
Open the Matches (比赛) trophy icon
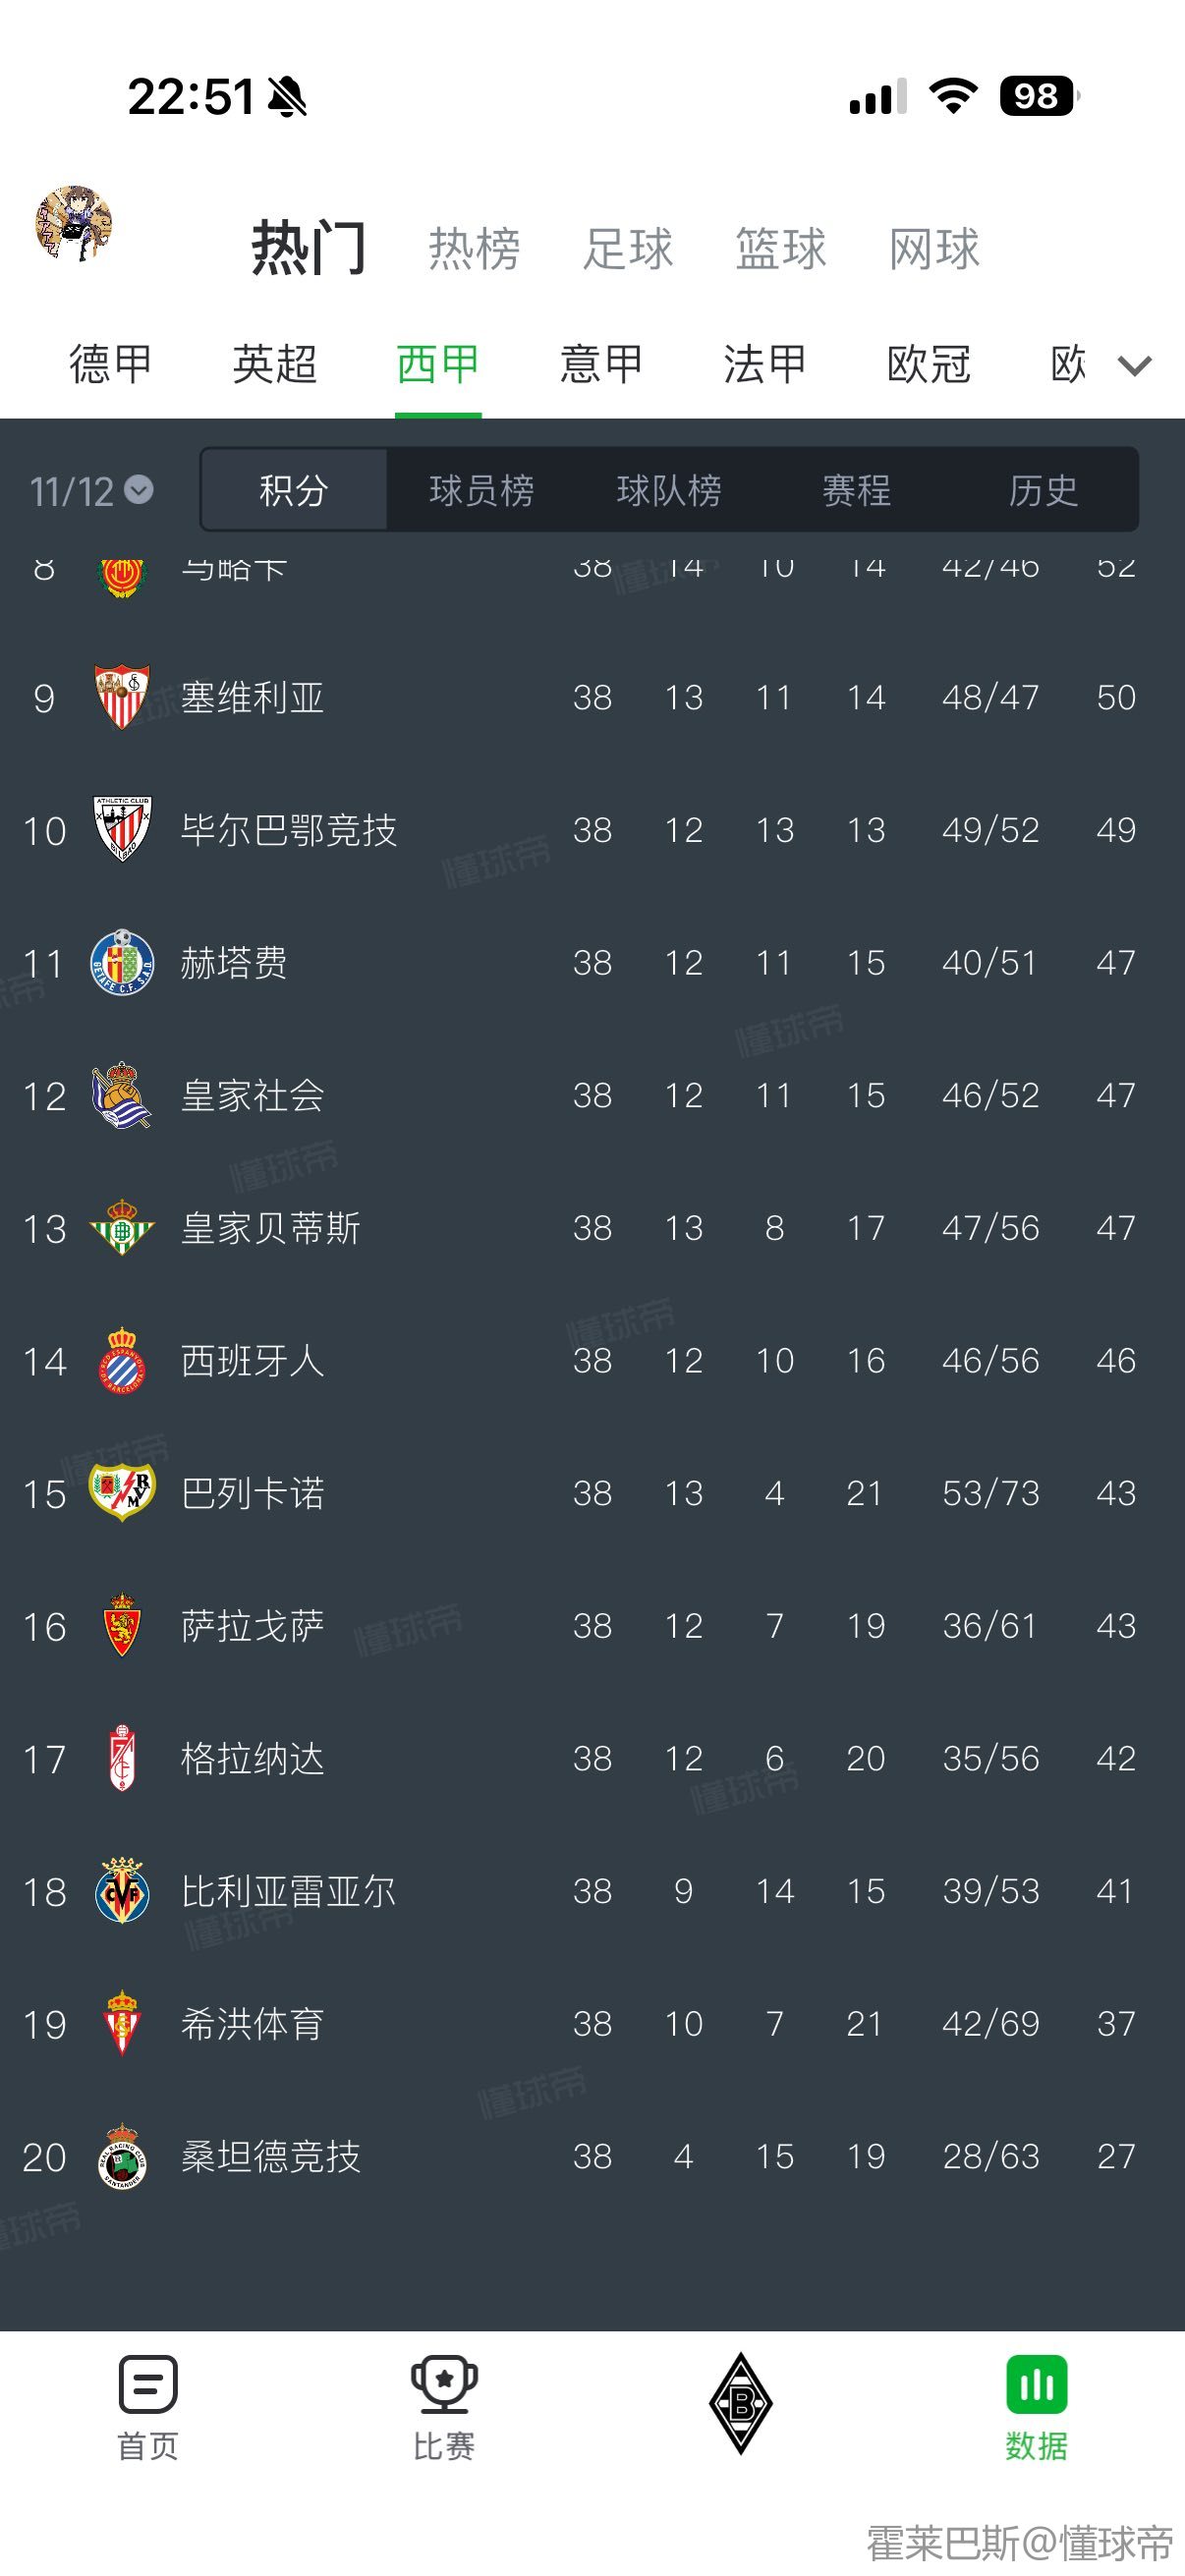pos(444,2385)
